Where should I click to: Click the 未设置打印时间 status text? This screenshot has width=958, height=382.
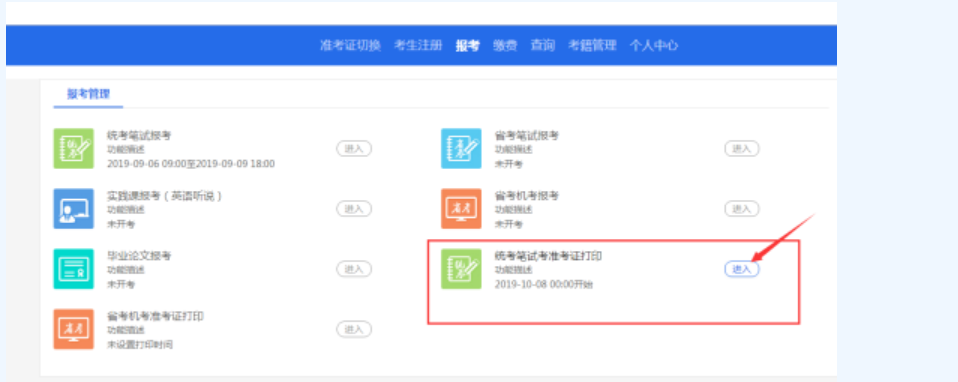pos(140,345)
